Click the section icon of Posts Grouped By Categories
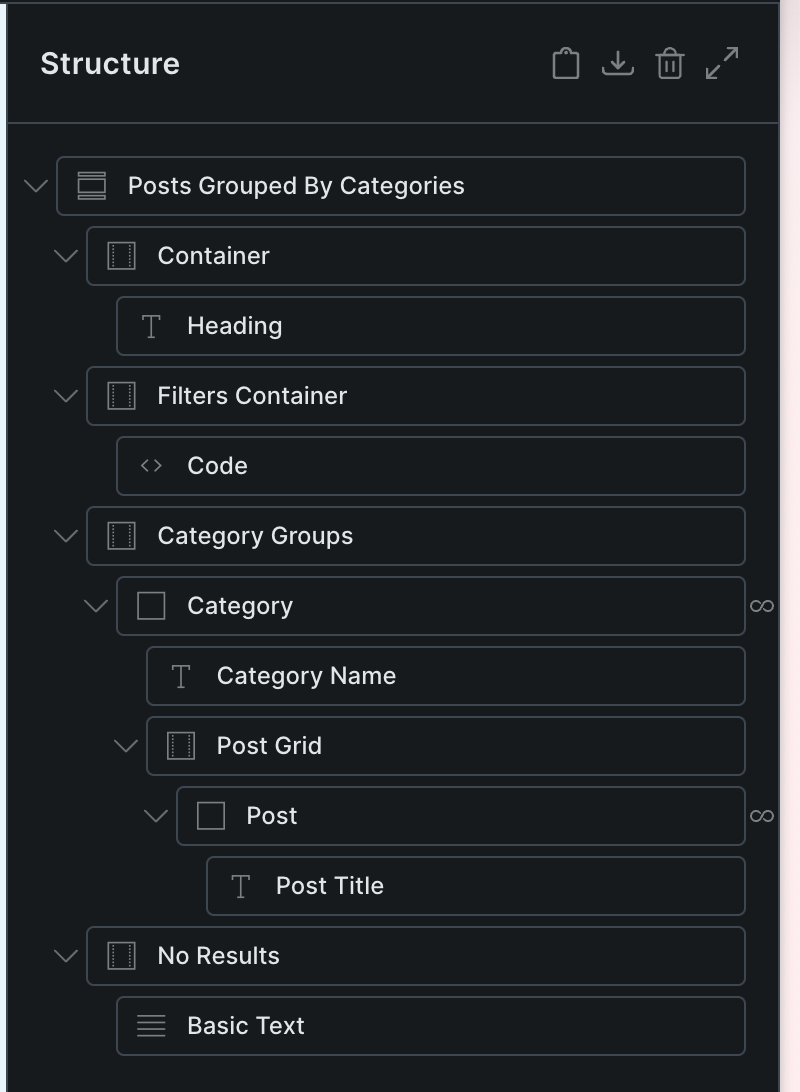 click(x=92, y=186)
